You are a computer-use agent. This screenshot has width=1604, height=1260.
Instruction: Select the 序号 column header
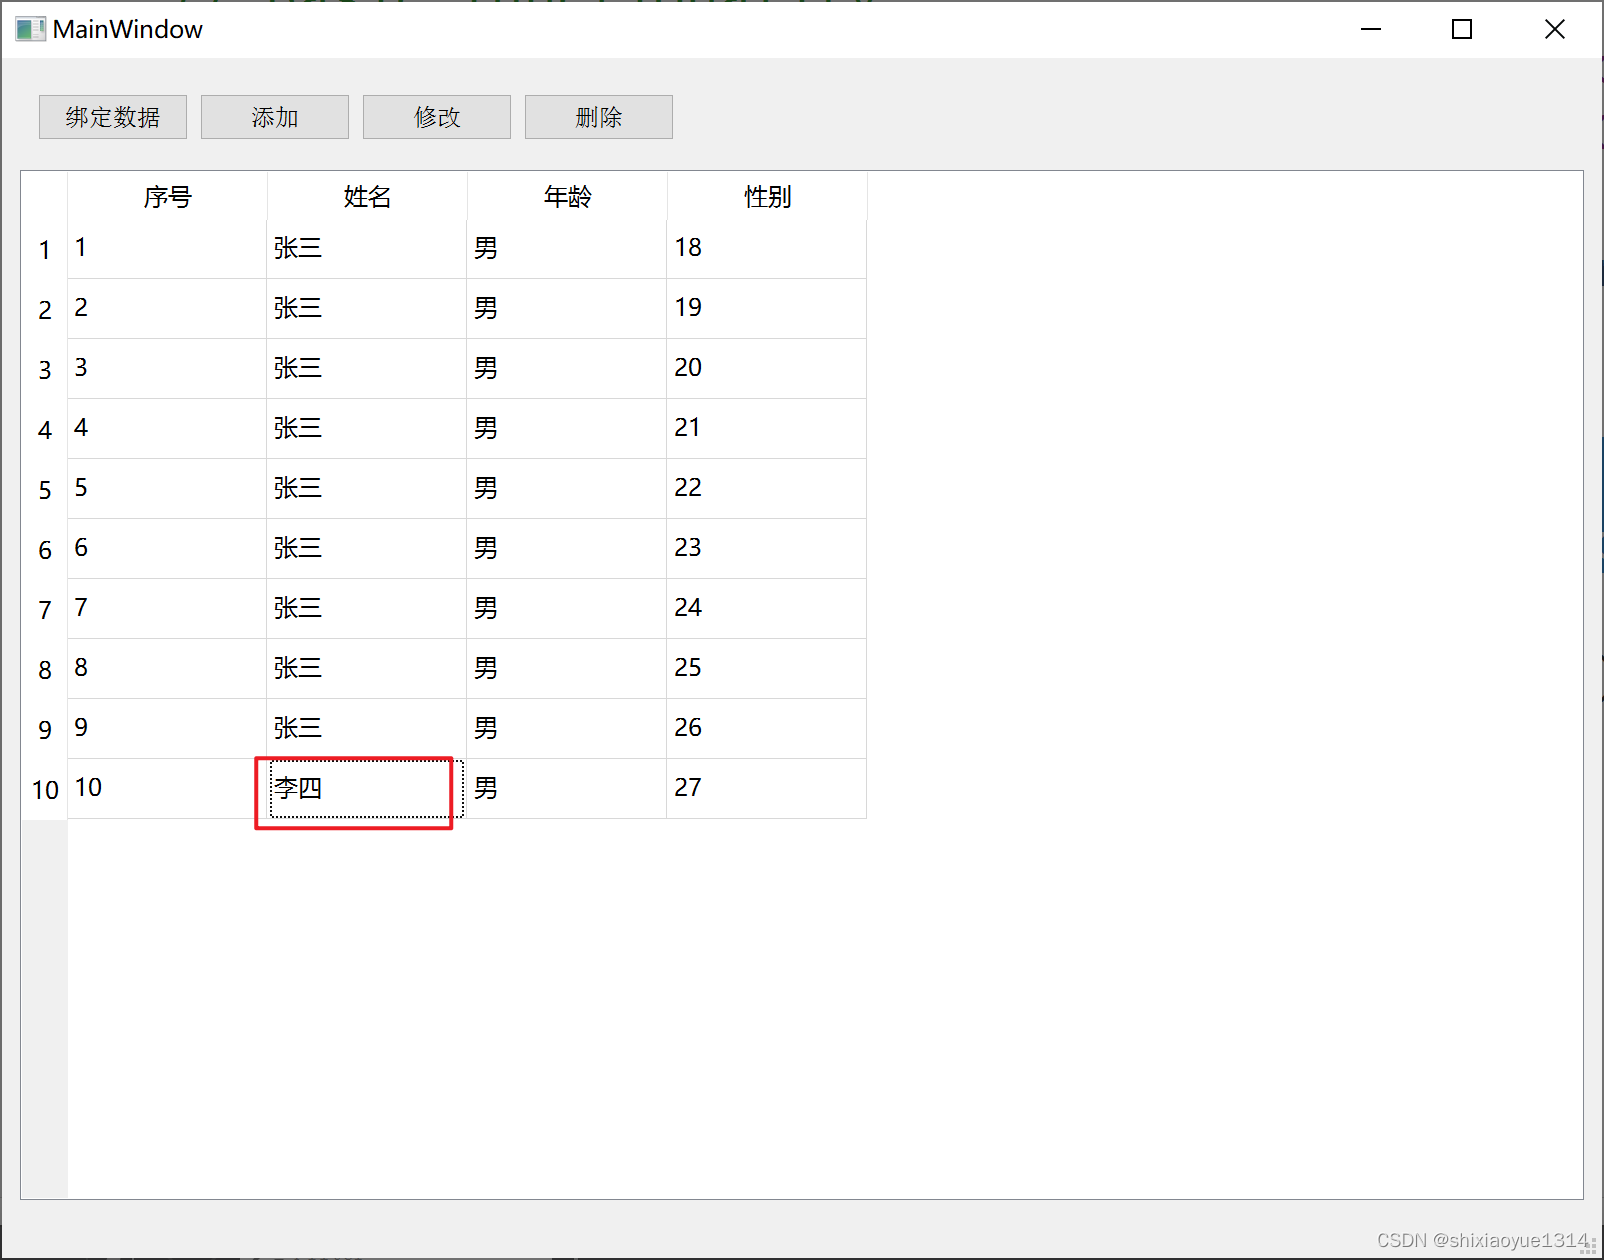coord(166,196)
